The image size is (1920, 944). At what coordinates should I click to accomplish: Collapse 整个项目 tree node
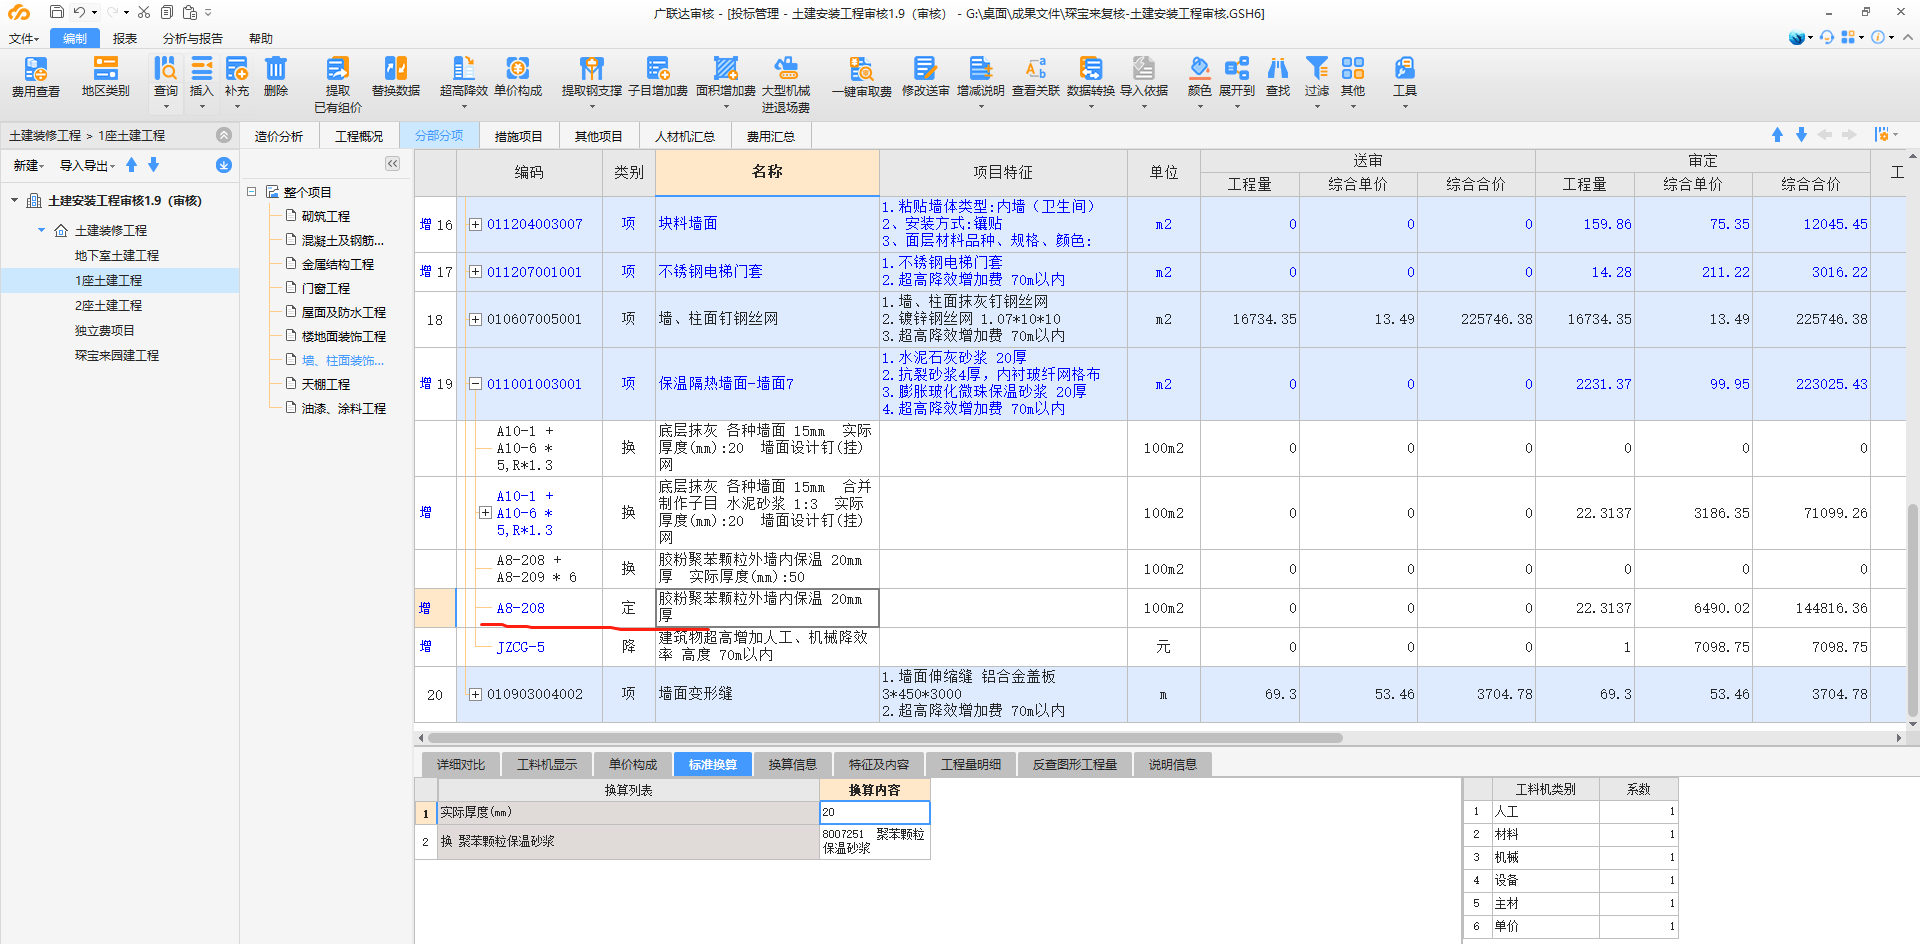[x=252, y=191]
